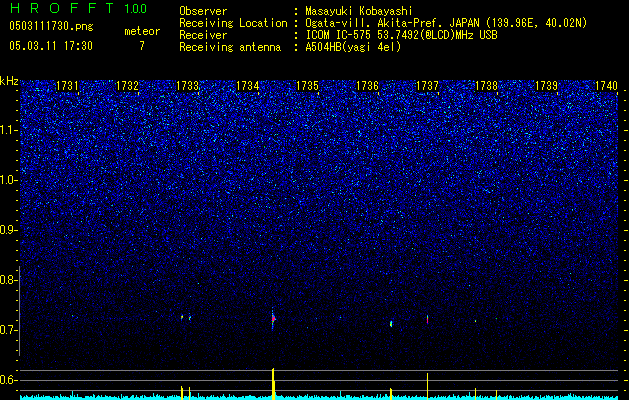Screen dimensions: 629x400
Task: Click the 0.9 kHz axis label
Action: pos(8,230)
